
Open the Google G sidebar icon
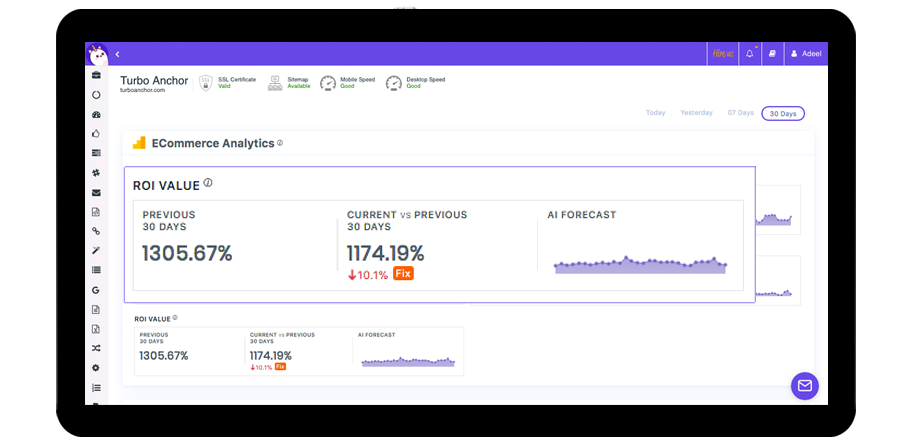(96, 290)
